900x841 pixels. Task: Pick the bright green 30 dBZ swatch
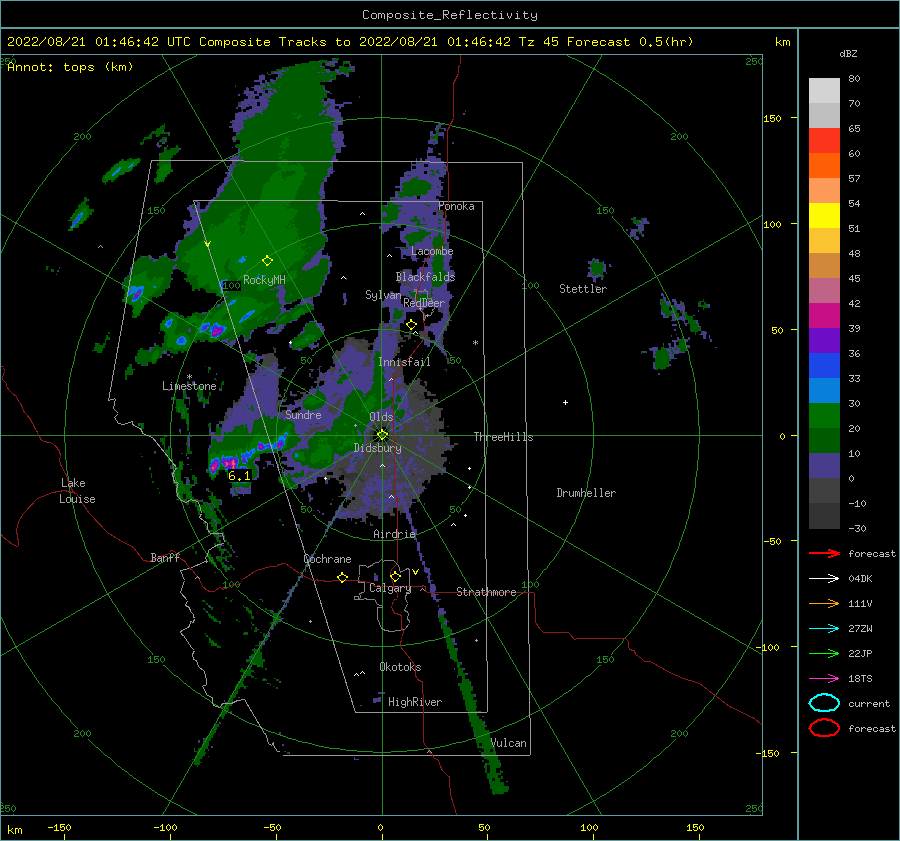(x=824, y=415)
